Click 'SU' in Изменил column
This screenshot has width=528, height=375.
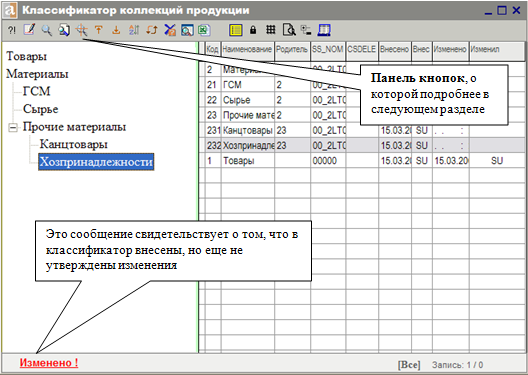pyautogui.click(x=497, y=161)
